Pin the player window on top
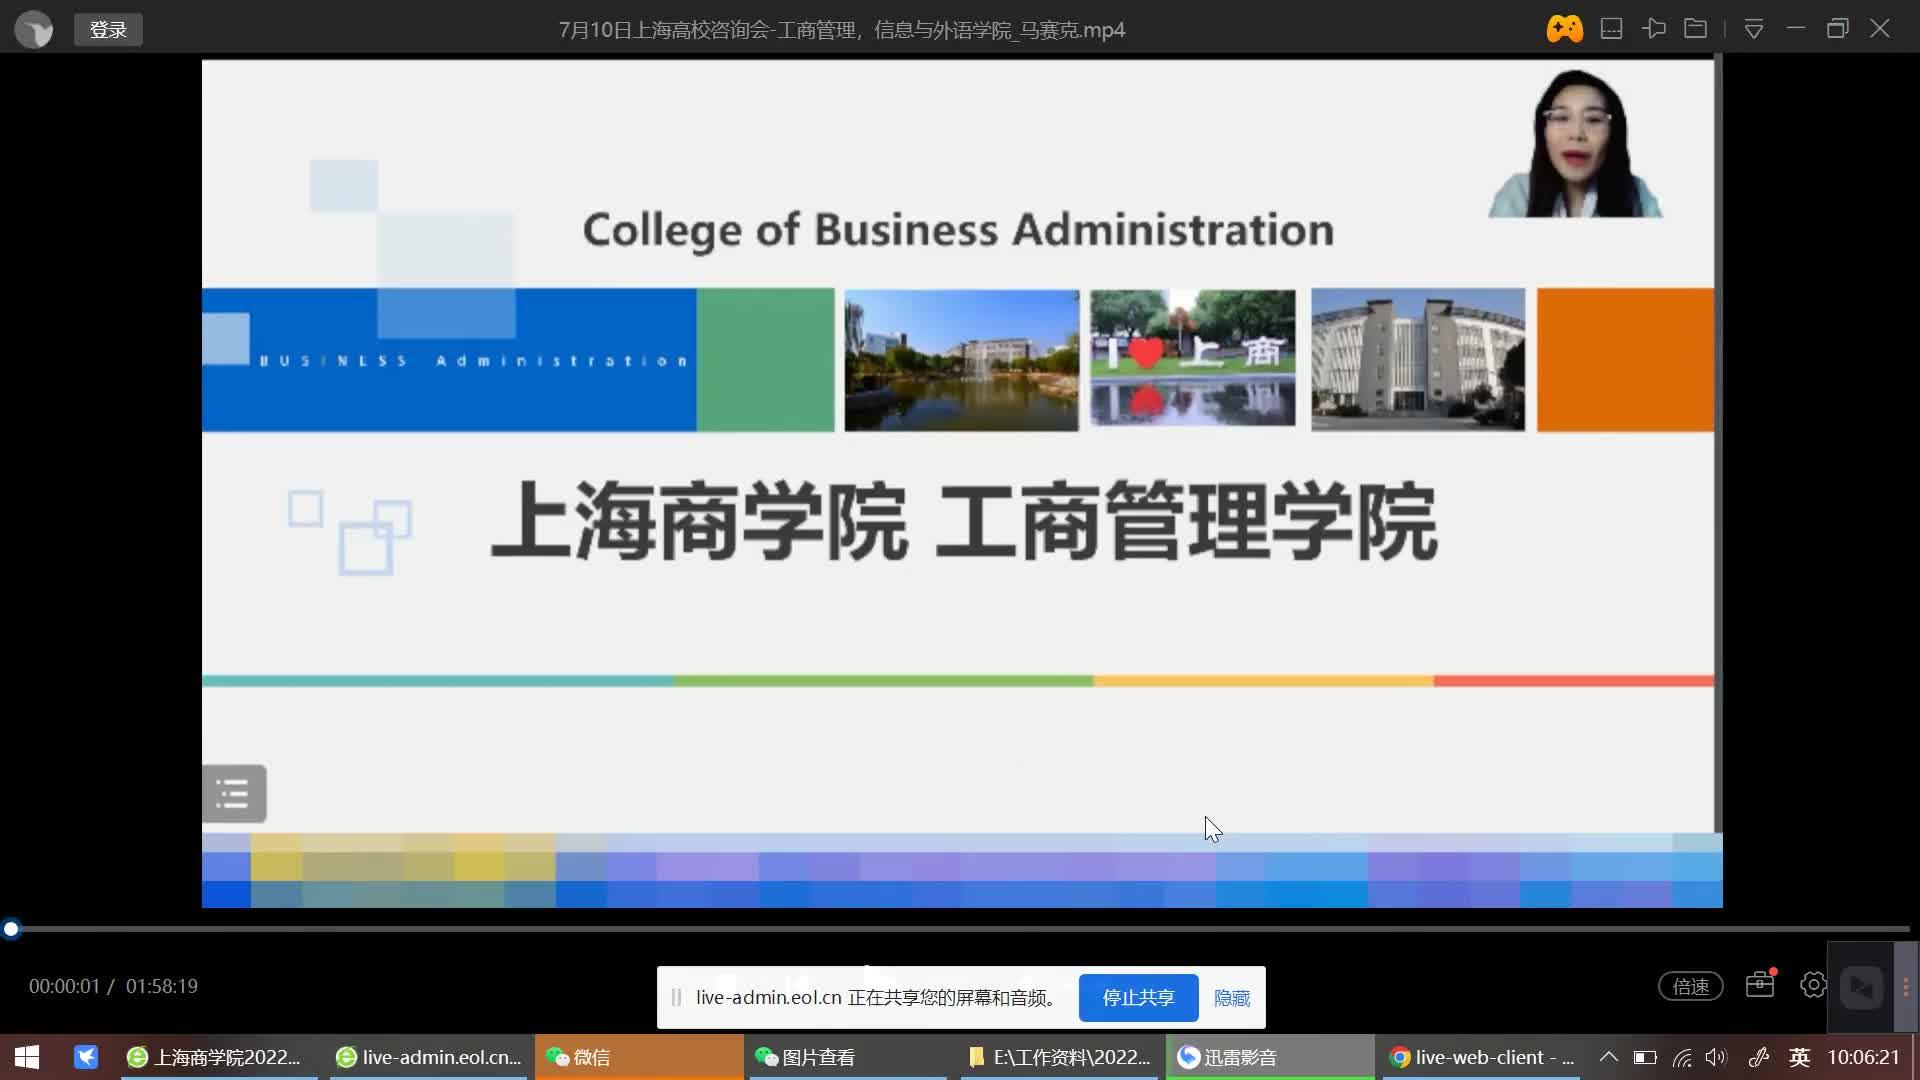 pos(1653,29)
